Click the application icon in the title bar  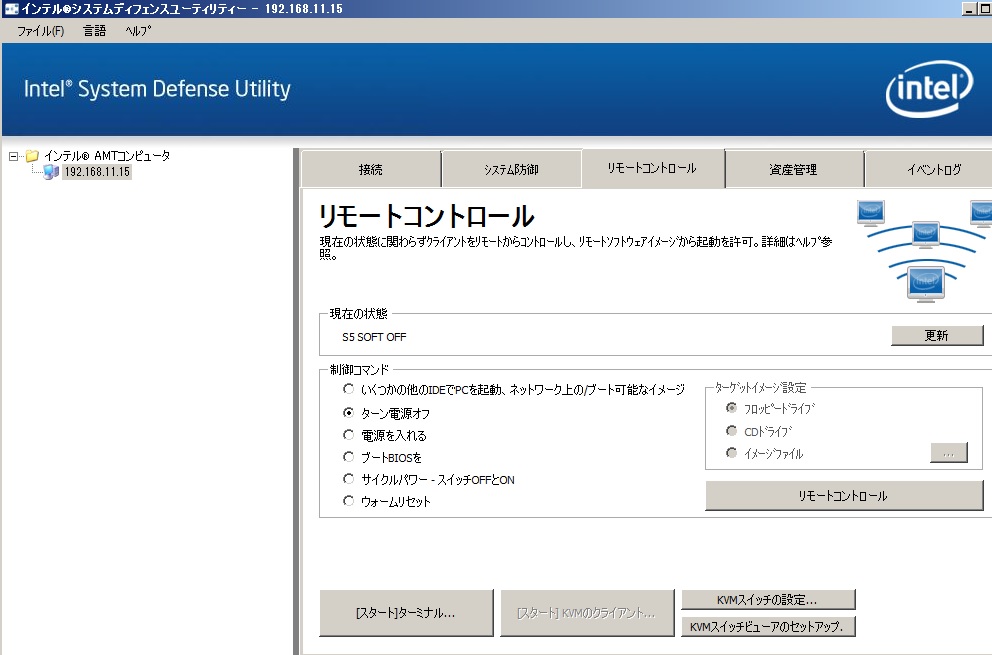point(11,9)
